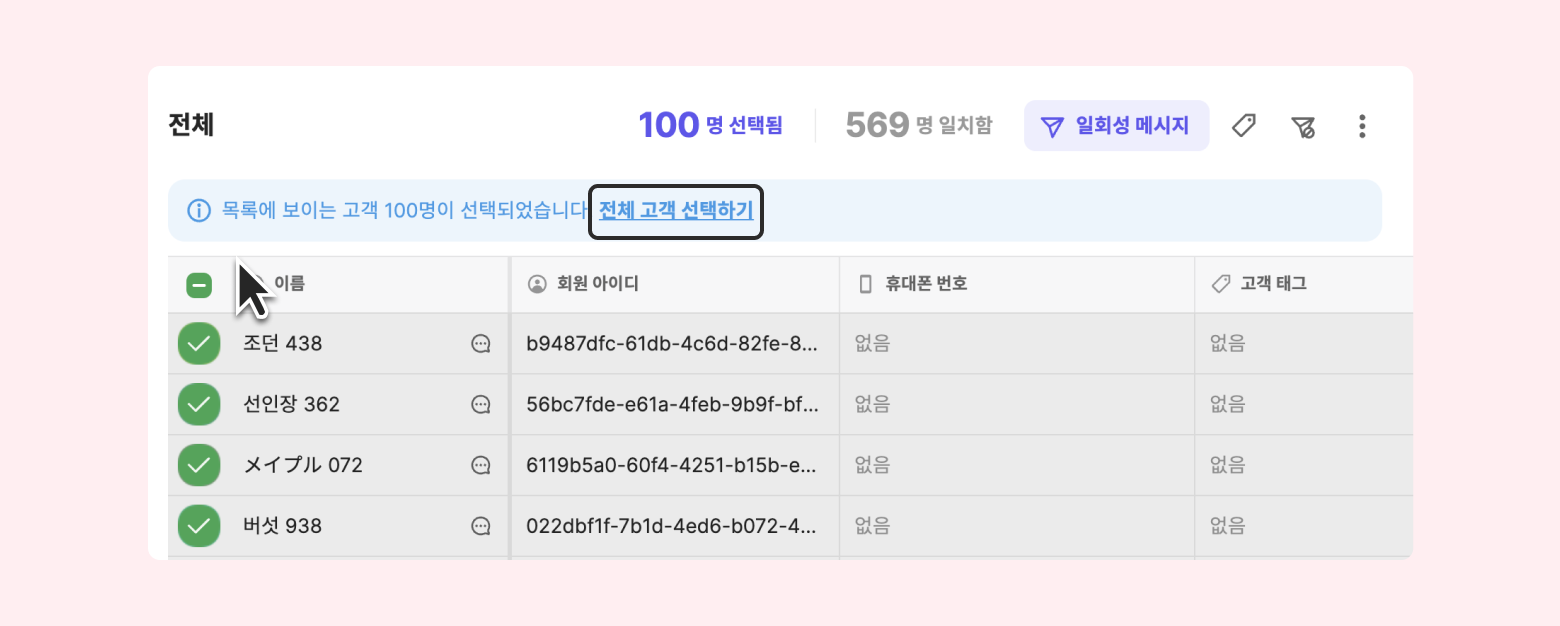Uncheck the row for 조던 438
The width and height of the screenshot is (1560, 626).
(199, 344)
